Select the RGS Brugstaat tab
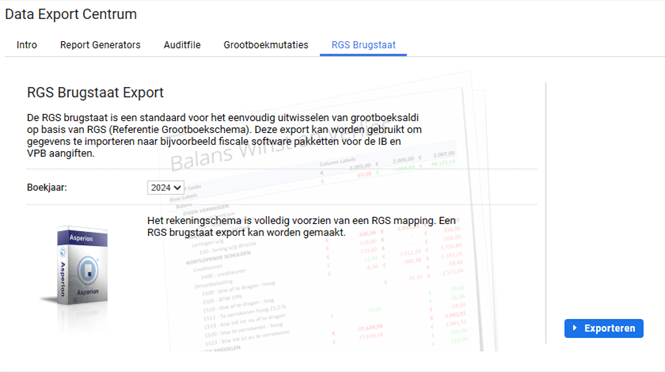Viewport: 665px width, 372px height. (x=363, y=45)
